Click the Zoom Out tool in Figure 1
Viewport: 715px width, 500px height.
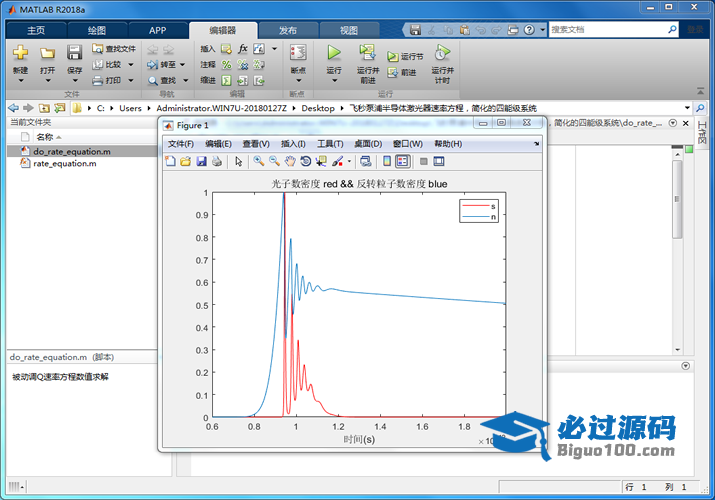coord(274,161)
